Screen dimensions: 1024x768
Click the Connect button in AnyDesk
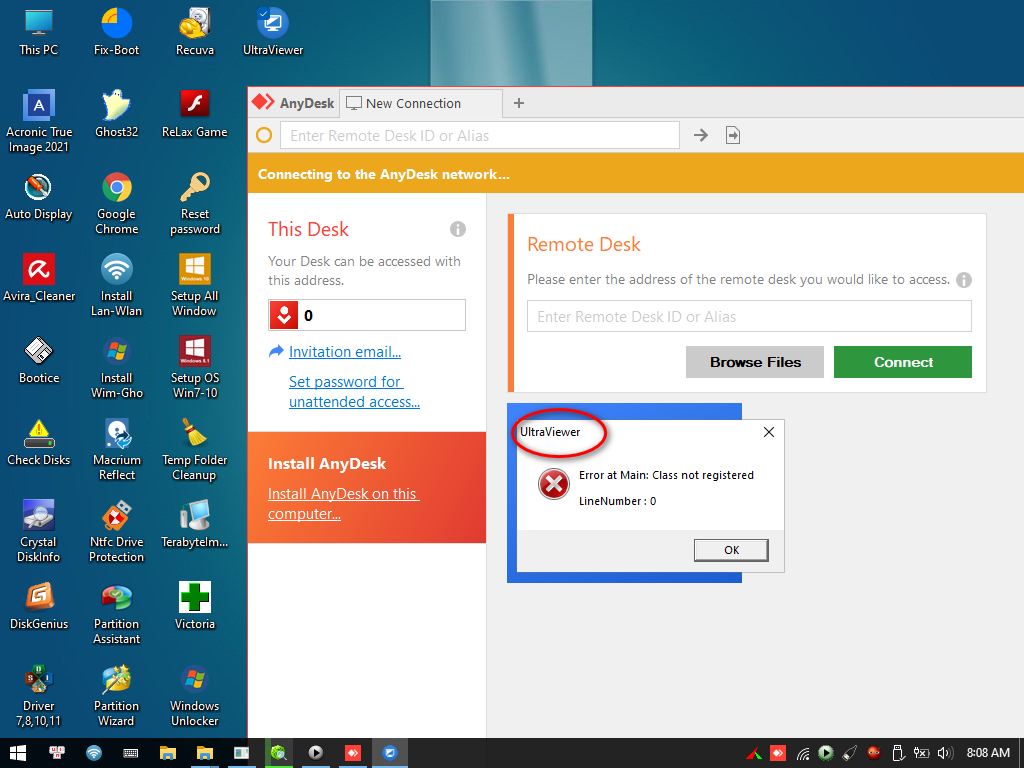tap(903, 362)
